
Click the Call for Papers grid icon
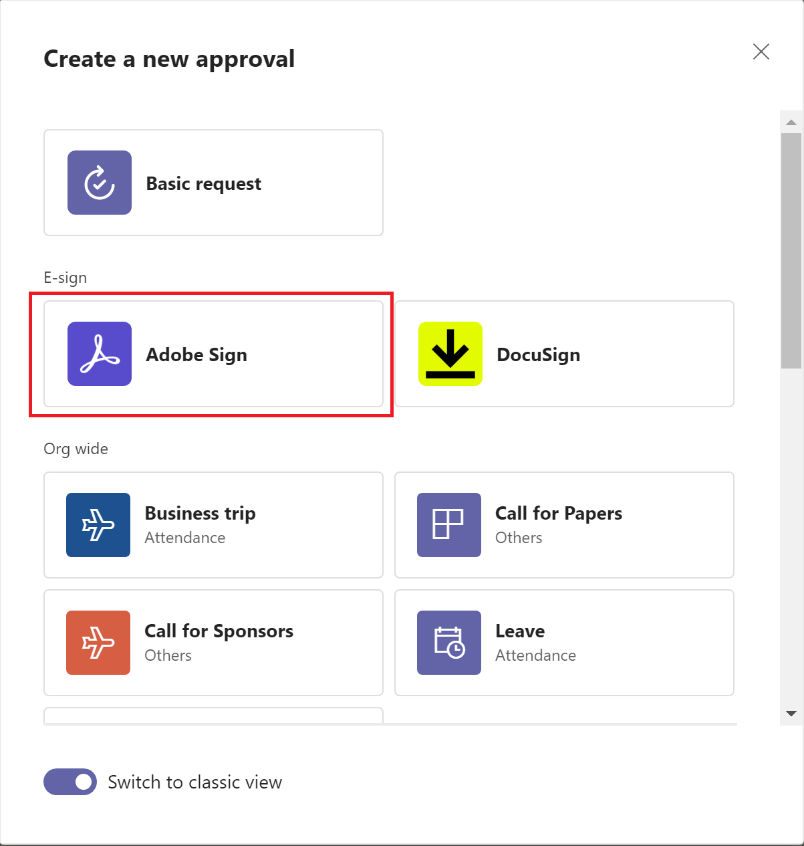pyautogui.click(x=449, y=525)
